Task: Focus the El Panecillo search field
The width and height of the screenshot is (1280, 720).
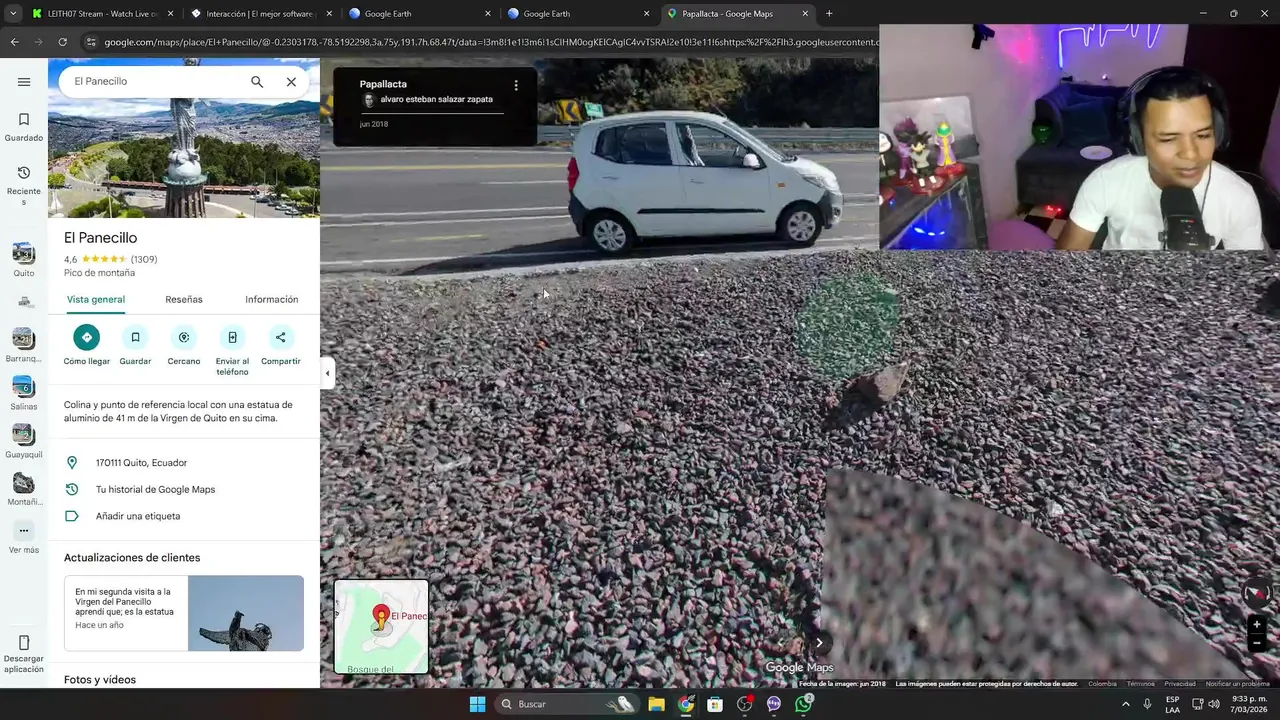Action: point(150,82)
